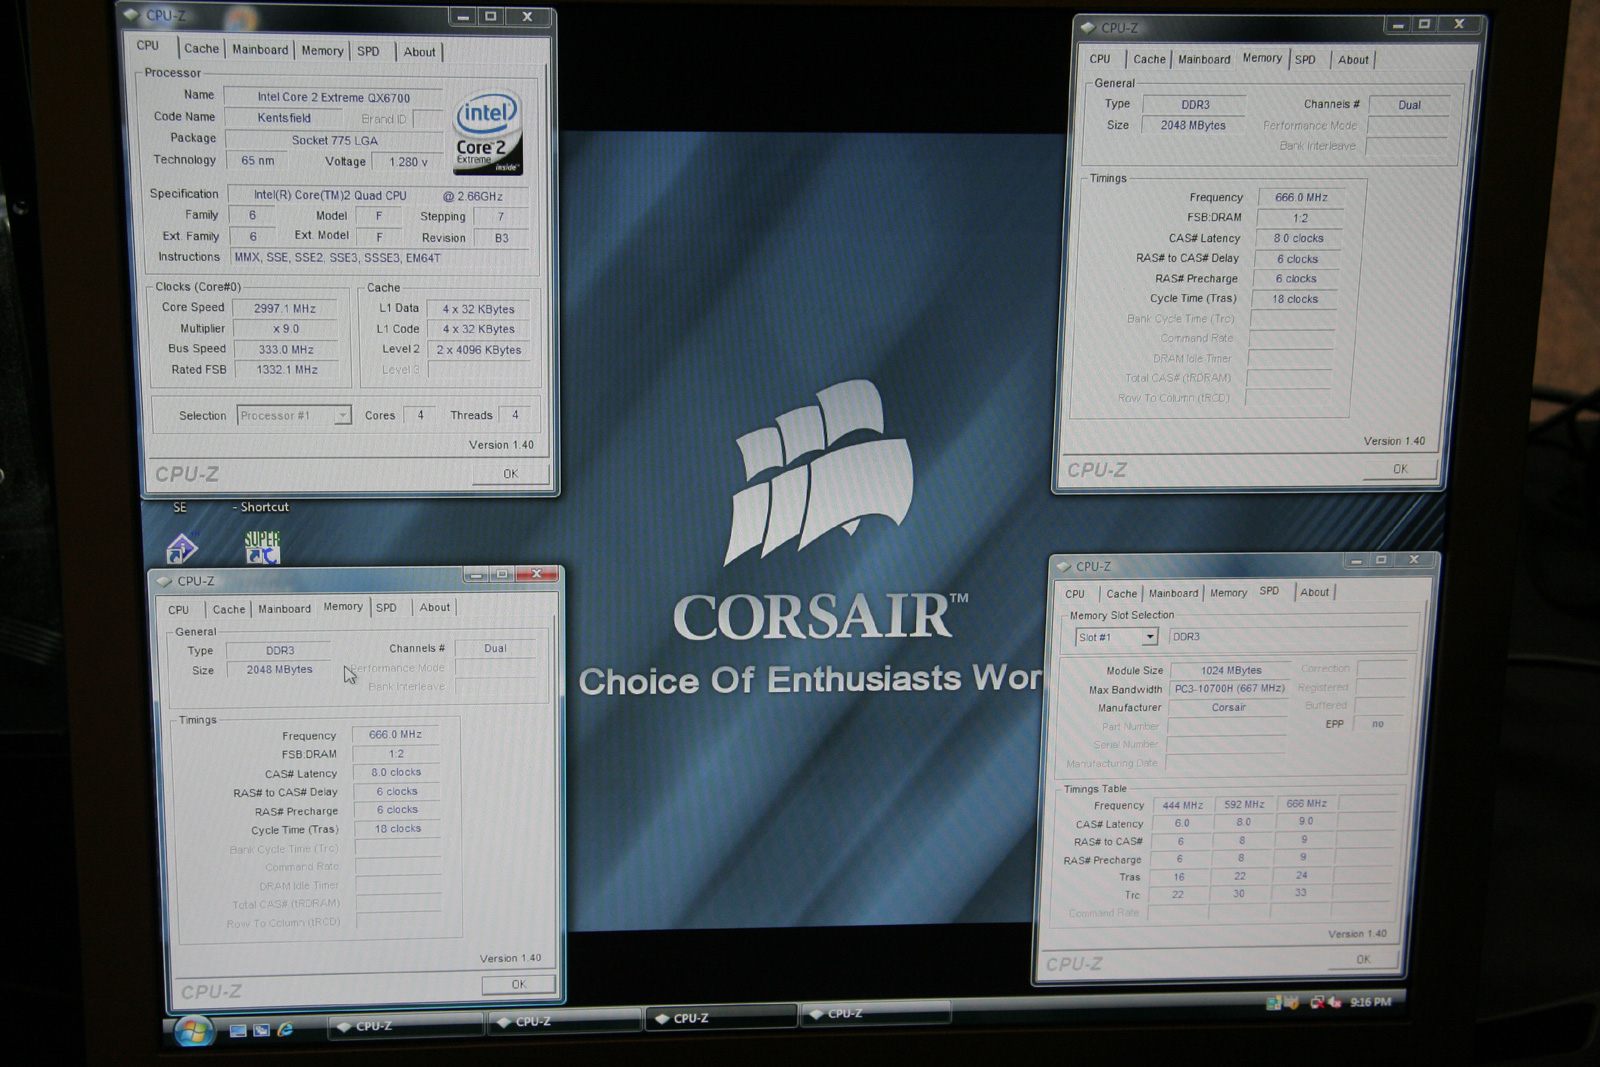Image resolution: width=1600 pixels, height=1067 pixels.
Task: Select Cache tab in the lower-left Memory window
Action: [x=228, y=609]
